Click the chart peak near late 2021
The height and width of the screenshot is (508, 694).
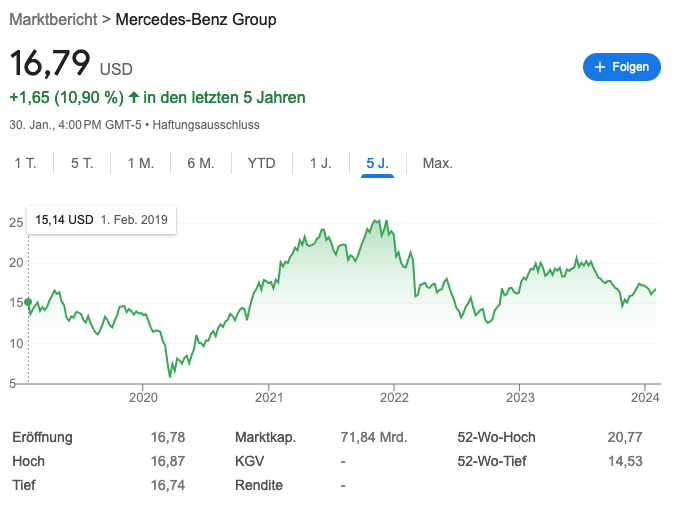(x=375, y=222)
